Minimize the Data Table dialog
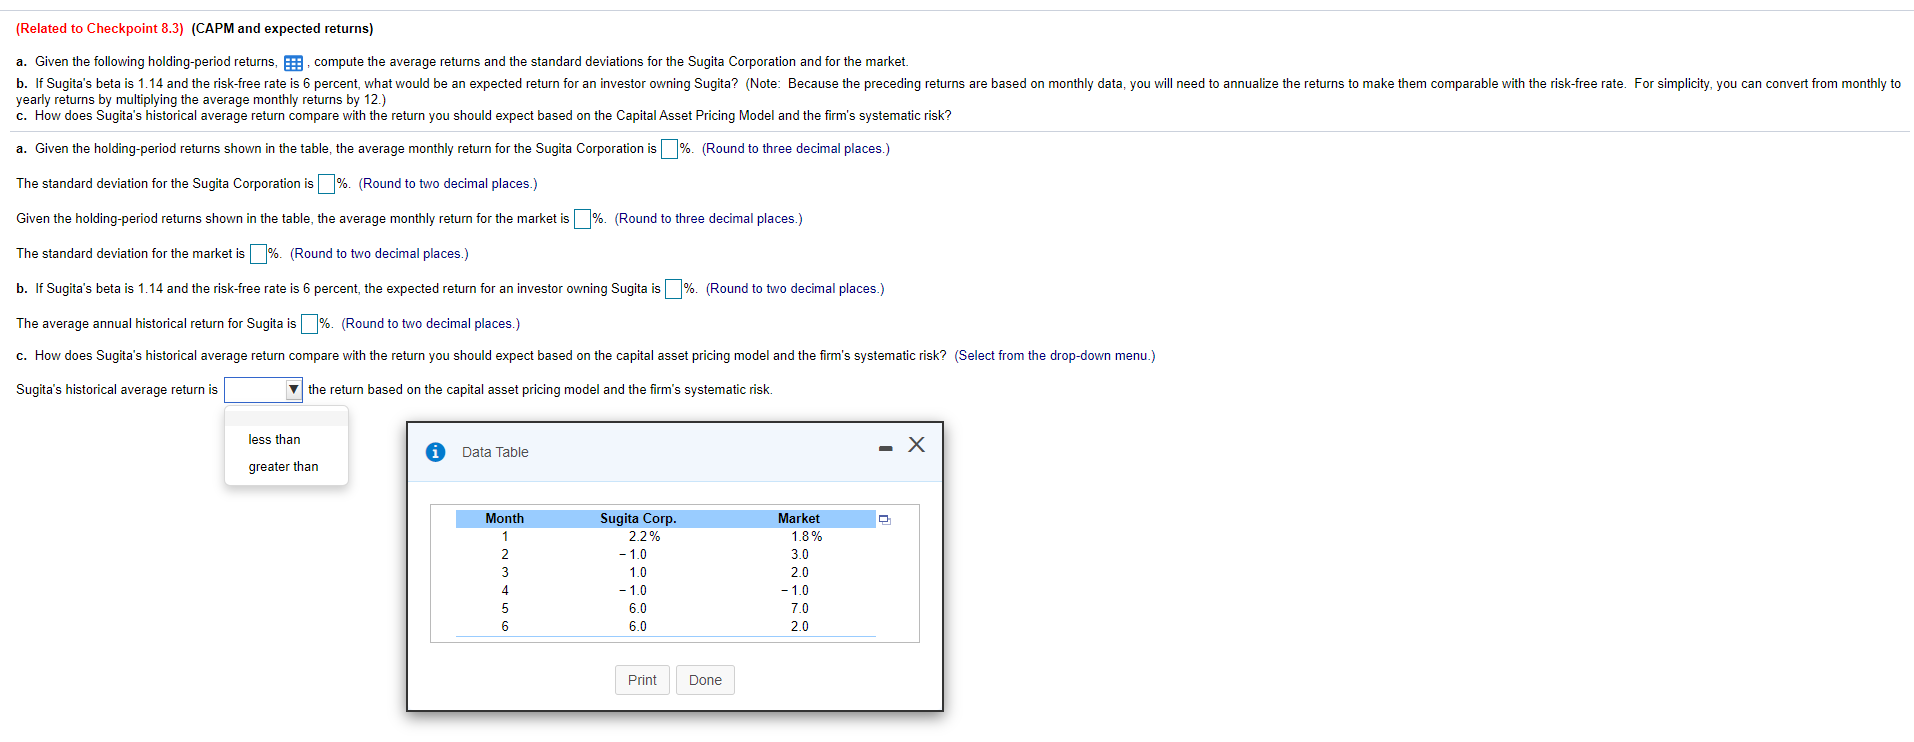The width and height of the screenshot is (1914, 742). (885, 448)
